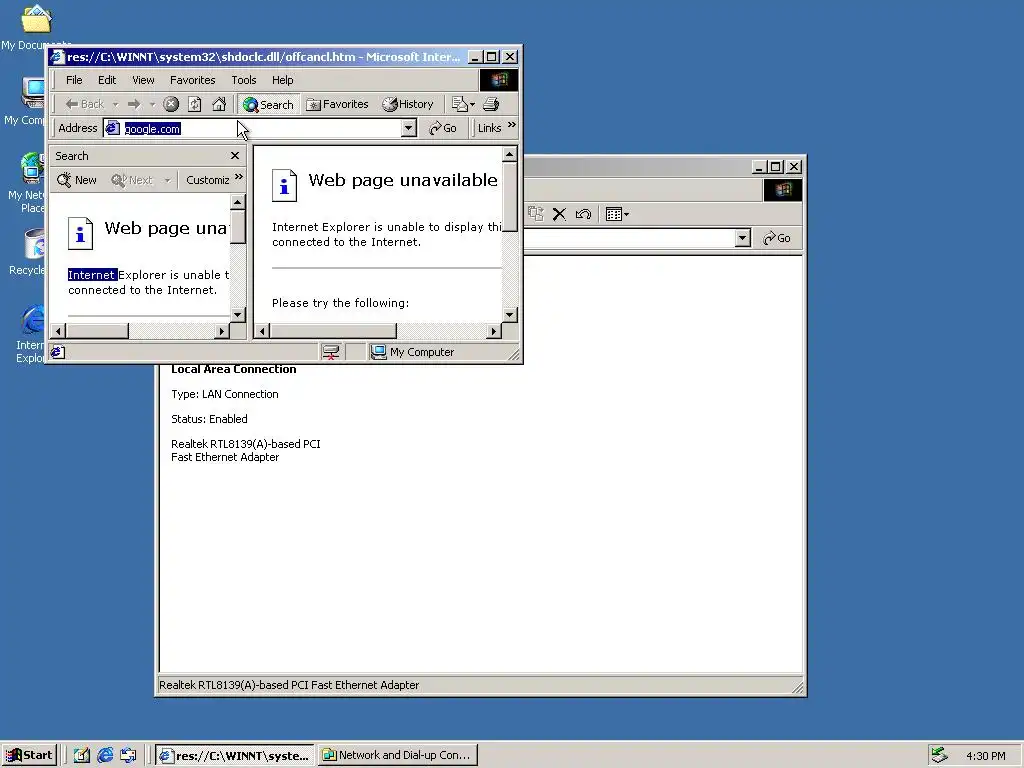The image size is (1024, 768).
Task: Open address dropdown in Network Connections window
Action: pyautogui.click(x=743, y=238)
